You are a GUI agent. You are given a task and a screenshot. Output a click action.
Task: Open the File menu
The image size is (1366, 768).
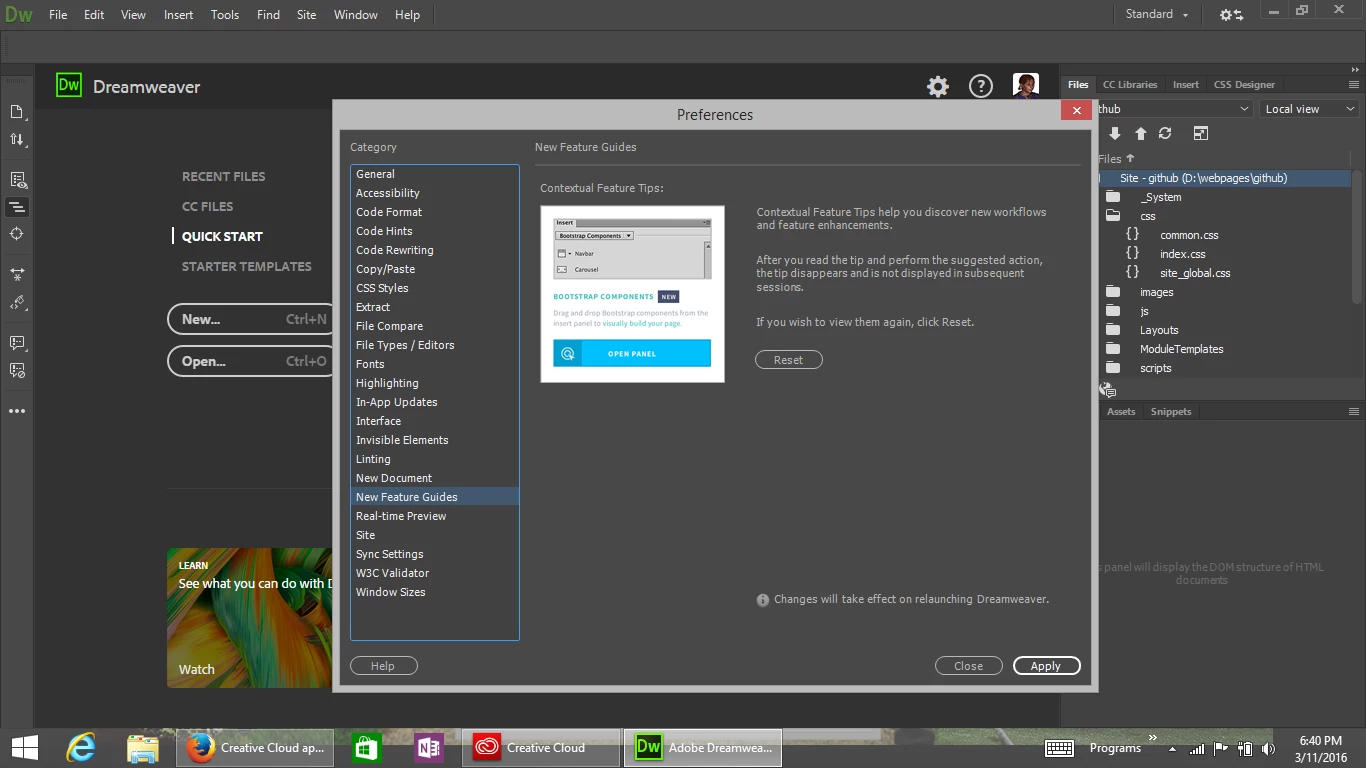[58, 15]
